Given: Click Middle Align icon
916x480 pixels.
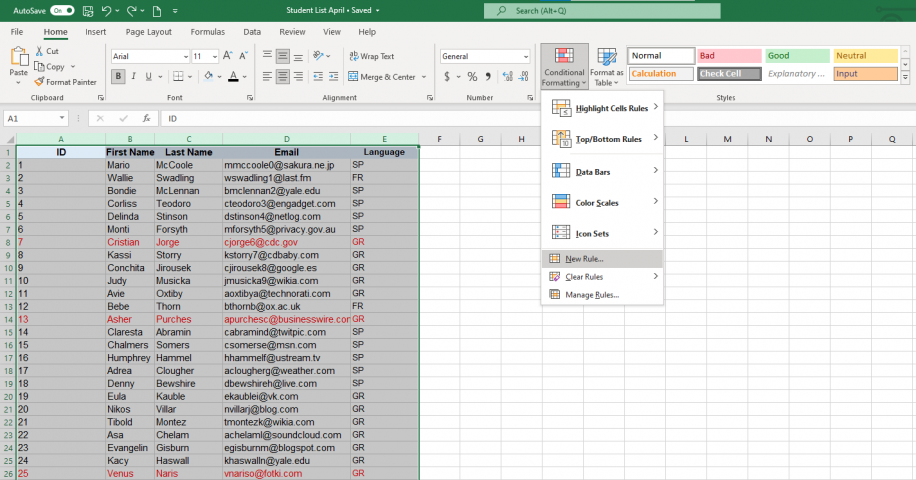Looking at the screenshot, I should click(x=283, y=56).
